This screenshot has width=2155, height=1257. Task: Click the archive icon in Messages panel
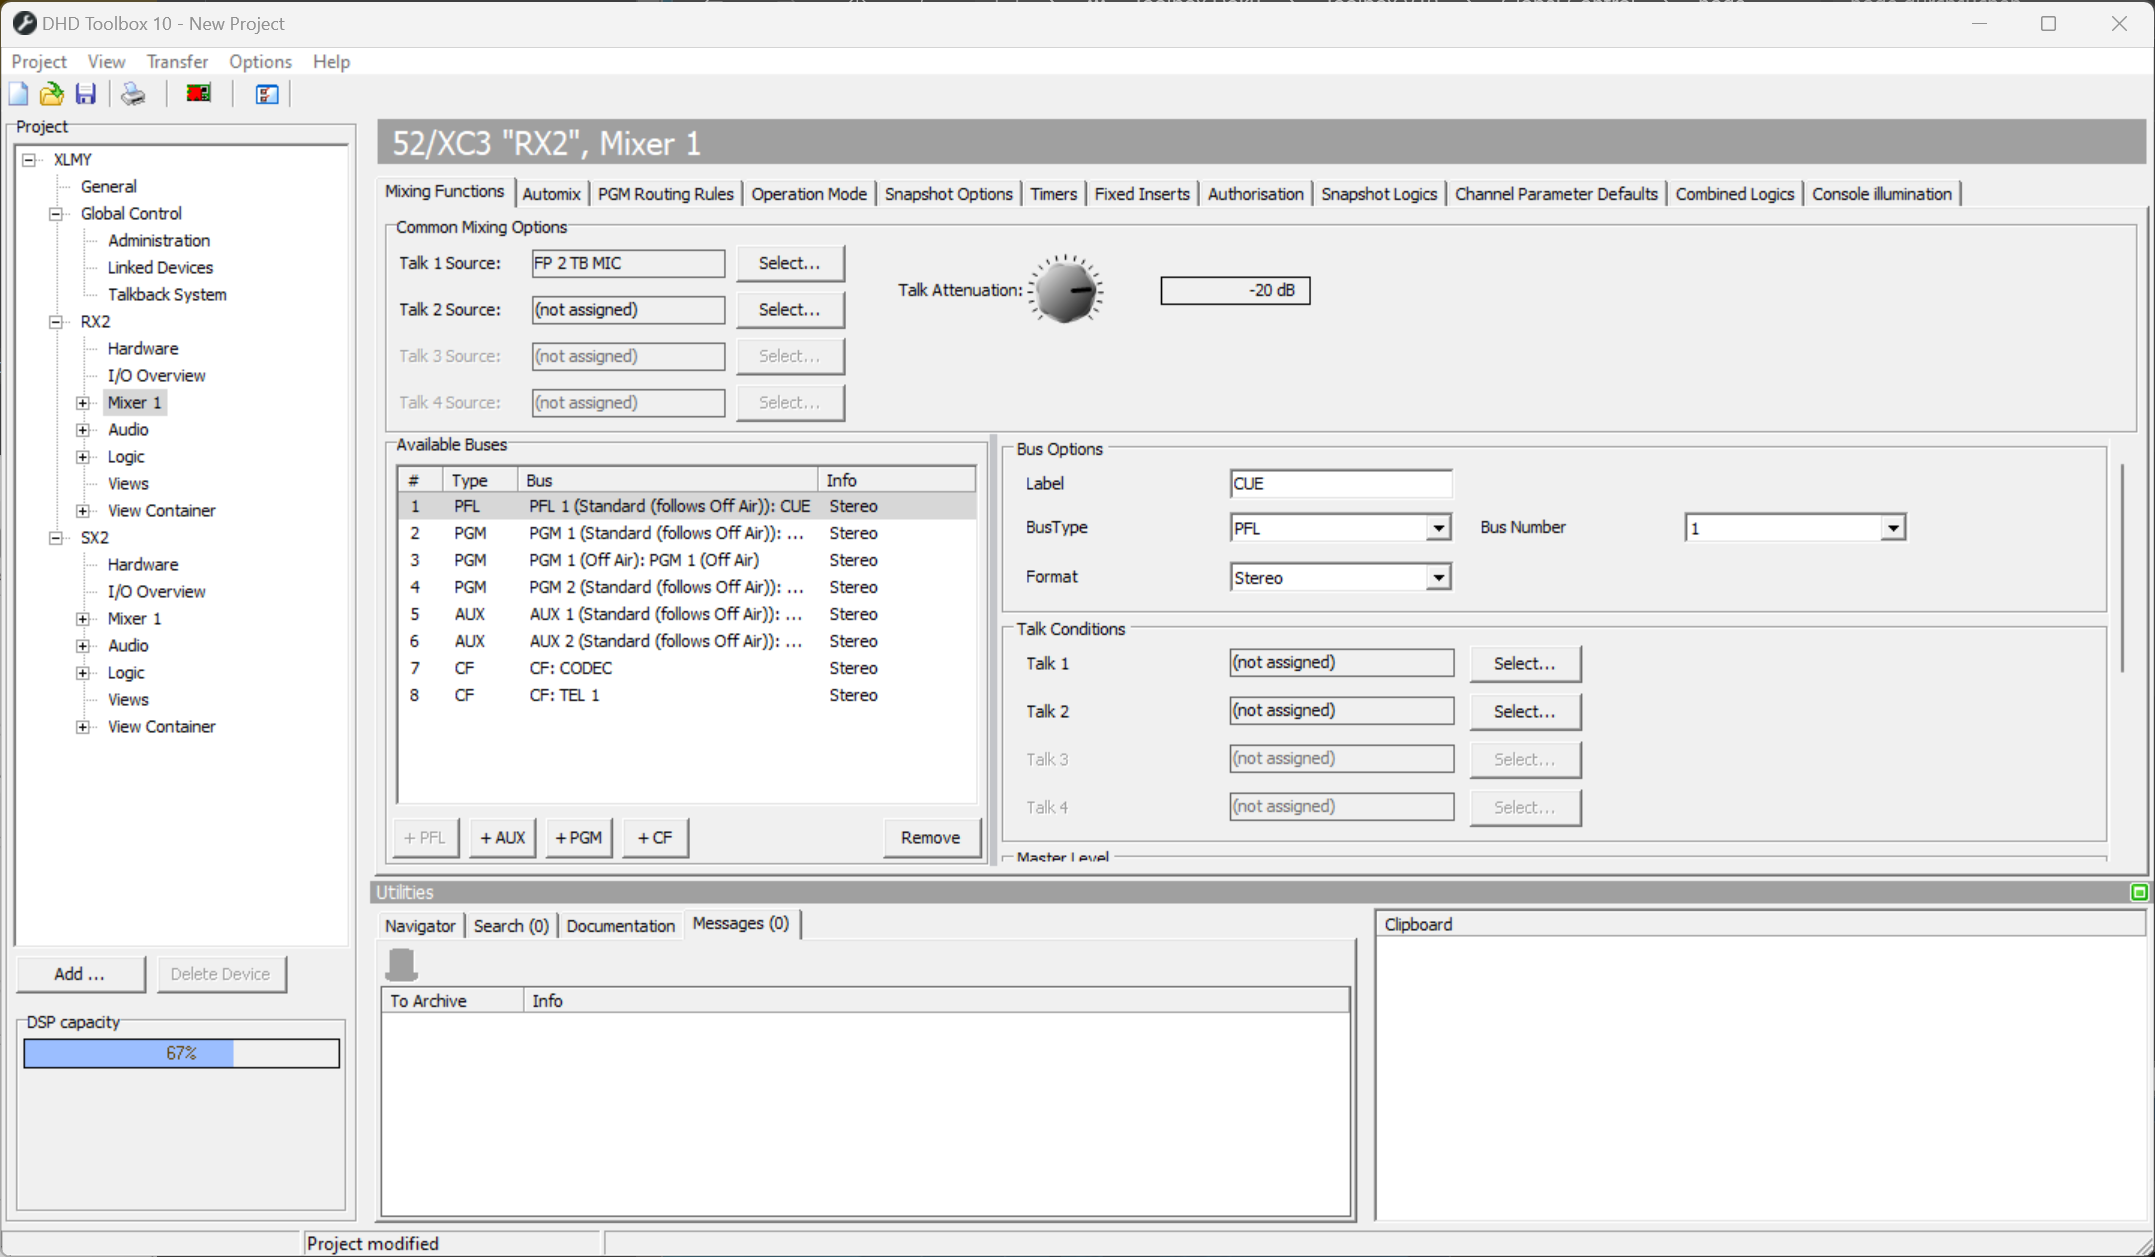[x=402, y=962]
